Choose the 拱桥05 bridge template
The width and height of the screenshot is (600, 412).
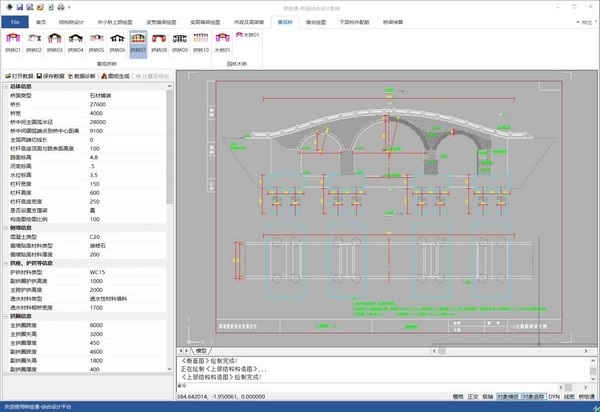click(96, 42)
